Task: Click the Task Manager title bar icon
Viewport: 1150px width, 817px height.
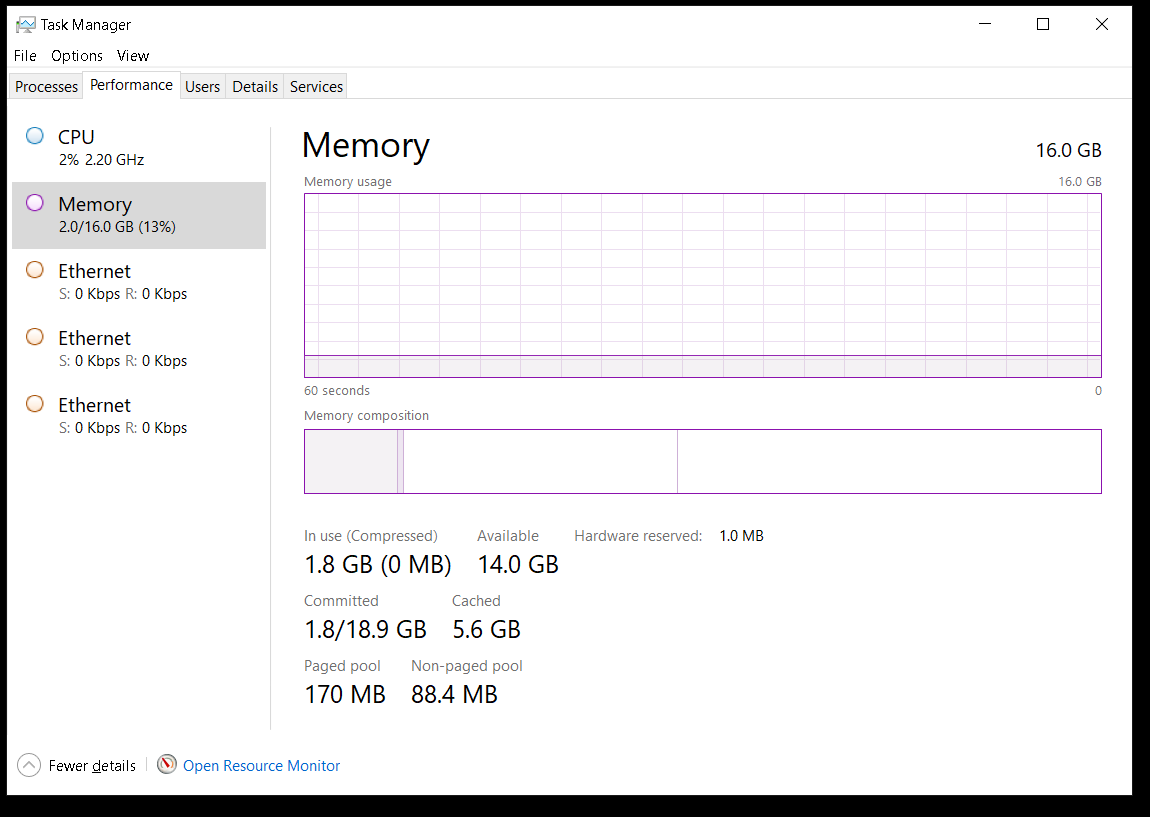Action: (x=25, y=25)
